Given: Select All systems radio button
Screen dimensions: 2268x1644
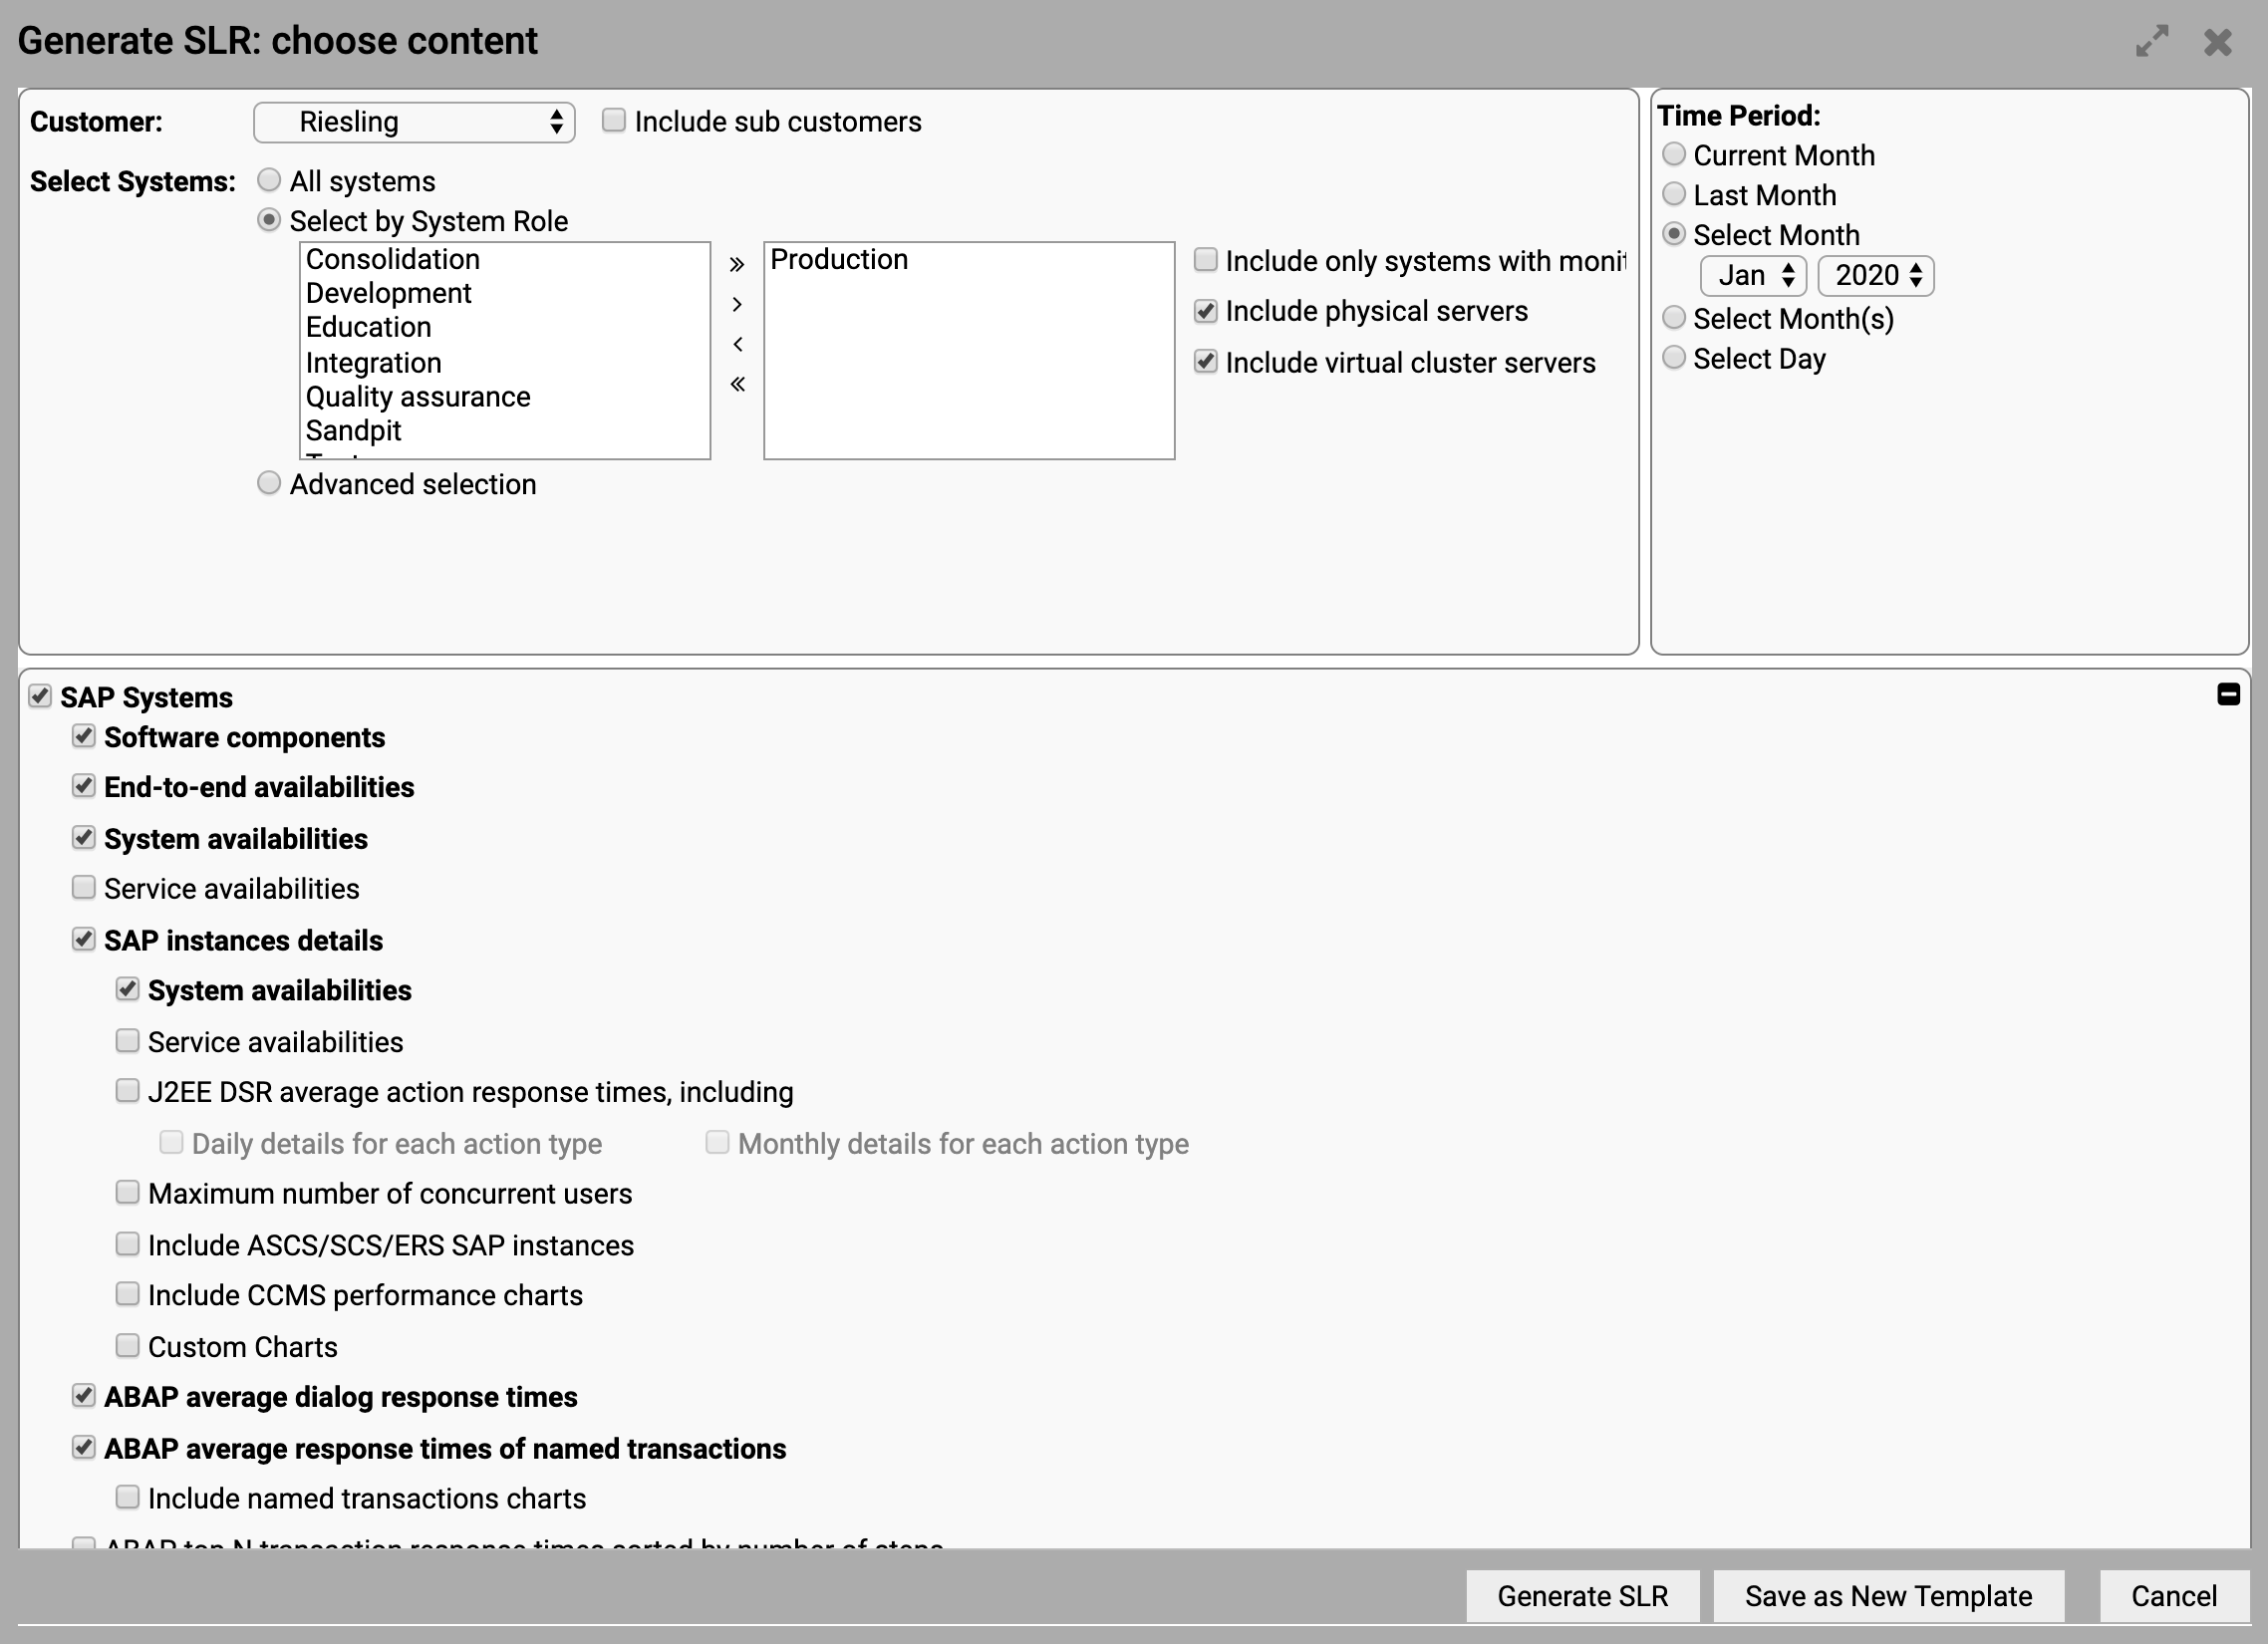Looking at the screenshot, I should (x=269, y=179).
